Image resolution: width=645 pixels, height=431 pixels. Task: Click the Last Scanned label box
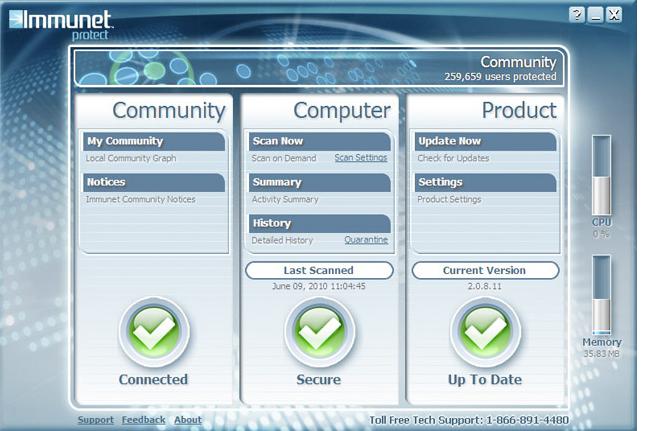click(x=319, y=270)
